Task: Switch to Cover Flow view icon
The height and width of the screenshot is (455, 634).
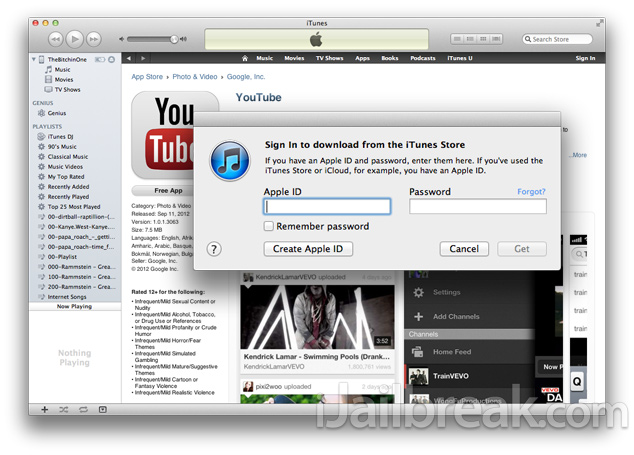Action: 497,39
